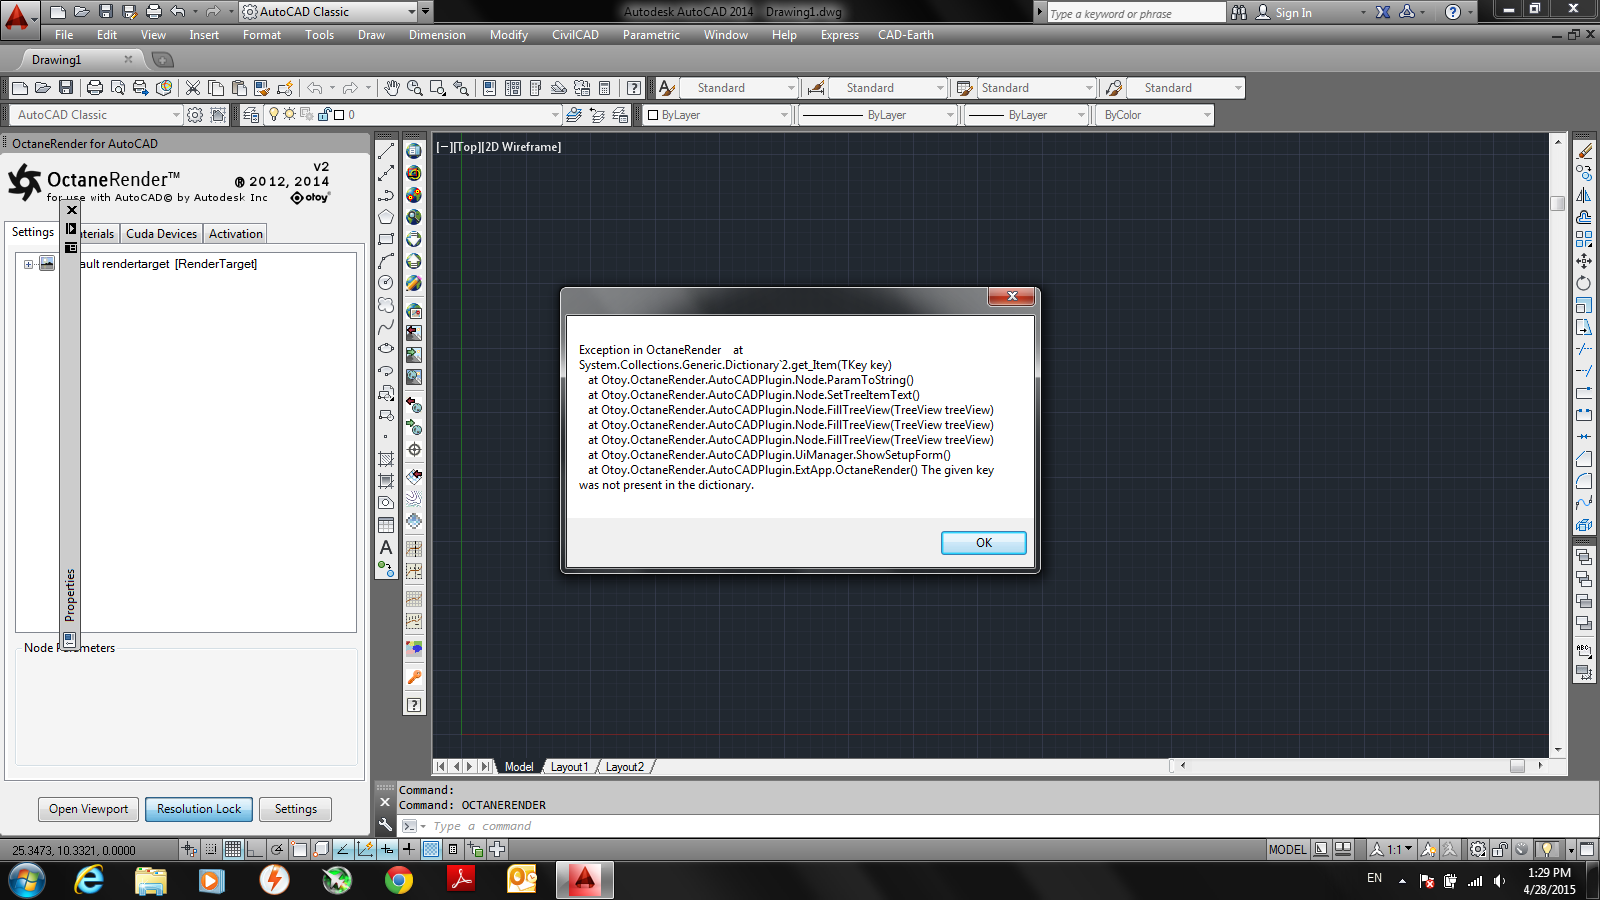Click the horizontal scrollbar thumb of drawing area
The image size is (1600, 900).
click(x=1517, y=766)
